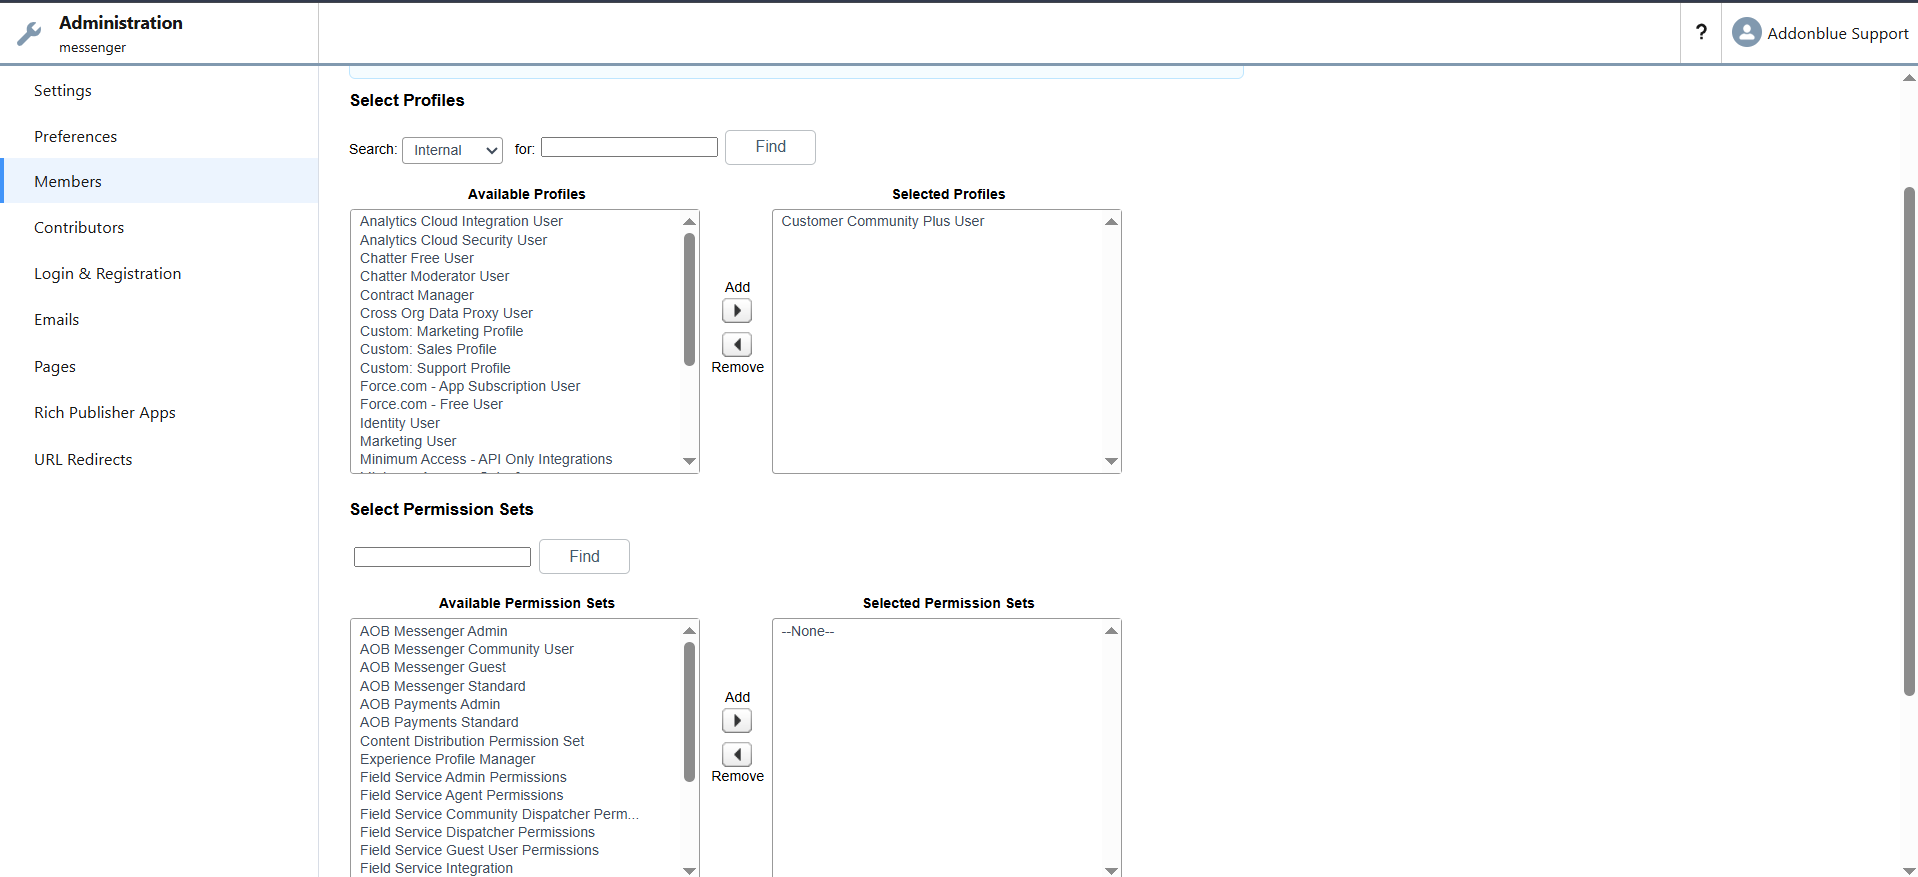The image size is (1918, 877).
Task: Click the Administration wrench icon
Action: (x=29, y=34)
